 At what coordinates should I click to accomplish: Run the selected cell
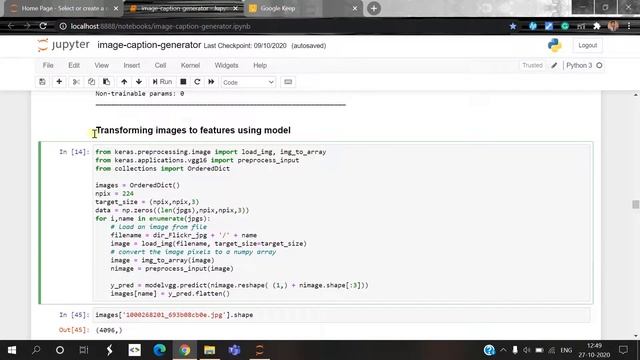(x=162, y=82)
